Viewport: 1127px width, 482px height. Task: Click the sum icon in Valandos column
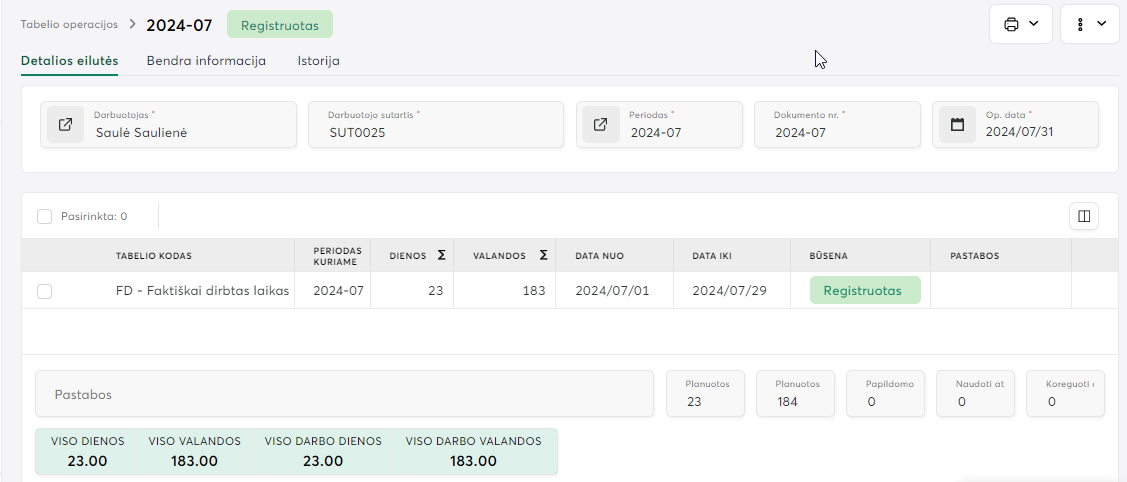point(543,256)
